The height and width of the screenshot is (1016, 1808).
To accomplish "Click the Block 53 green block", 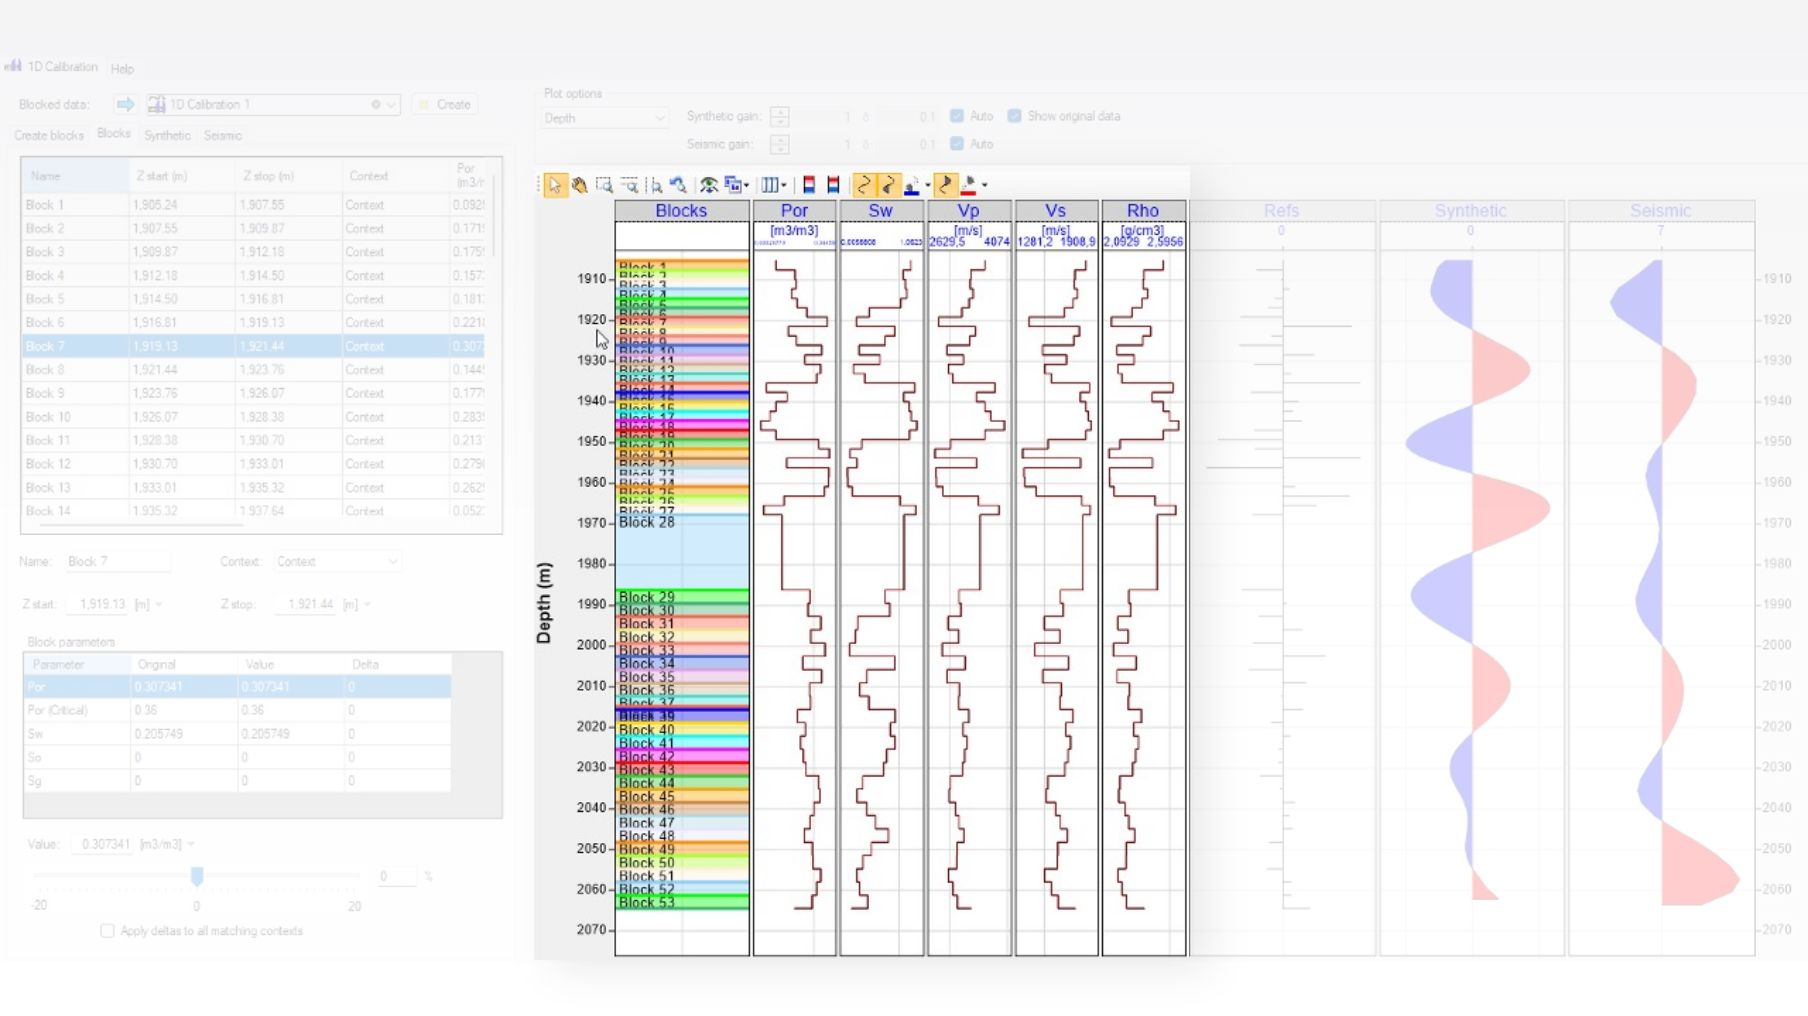I will coord(682,903).
